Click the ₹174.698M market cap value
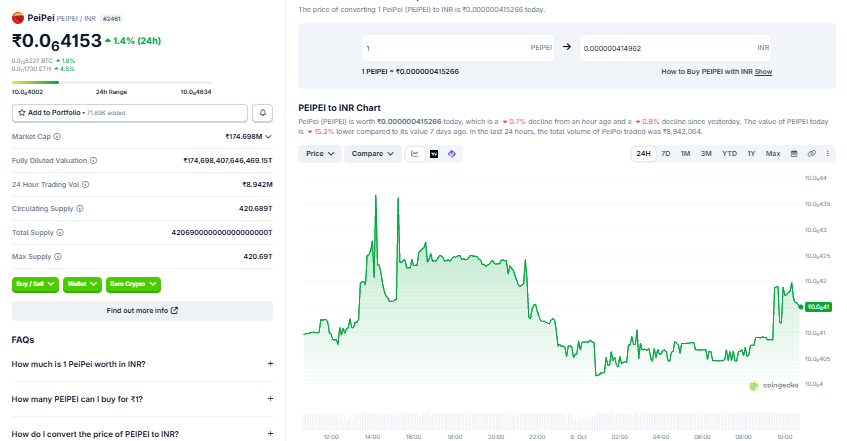The height and width of the screenshot is (441, 847). pyautogui.click(x=244, y=137)
